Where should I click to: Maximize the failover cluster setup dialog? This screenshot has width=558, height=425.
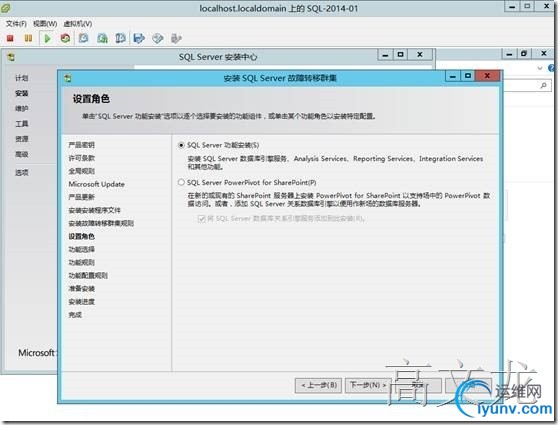[x=468, y=76]
